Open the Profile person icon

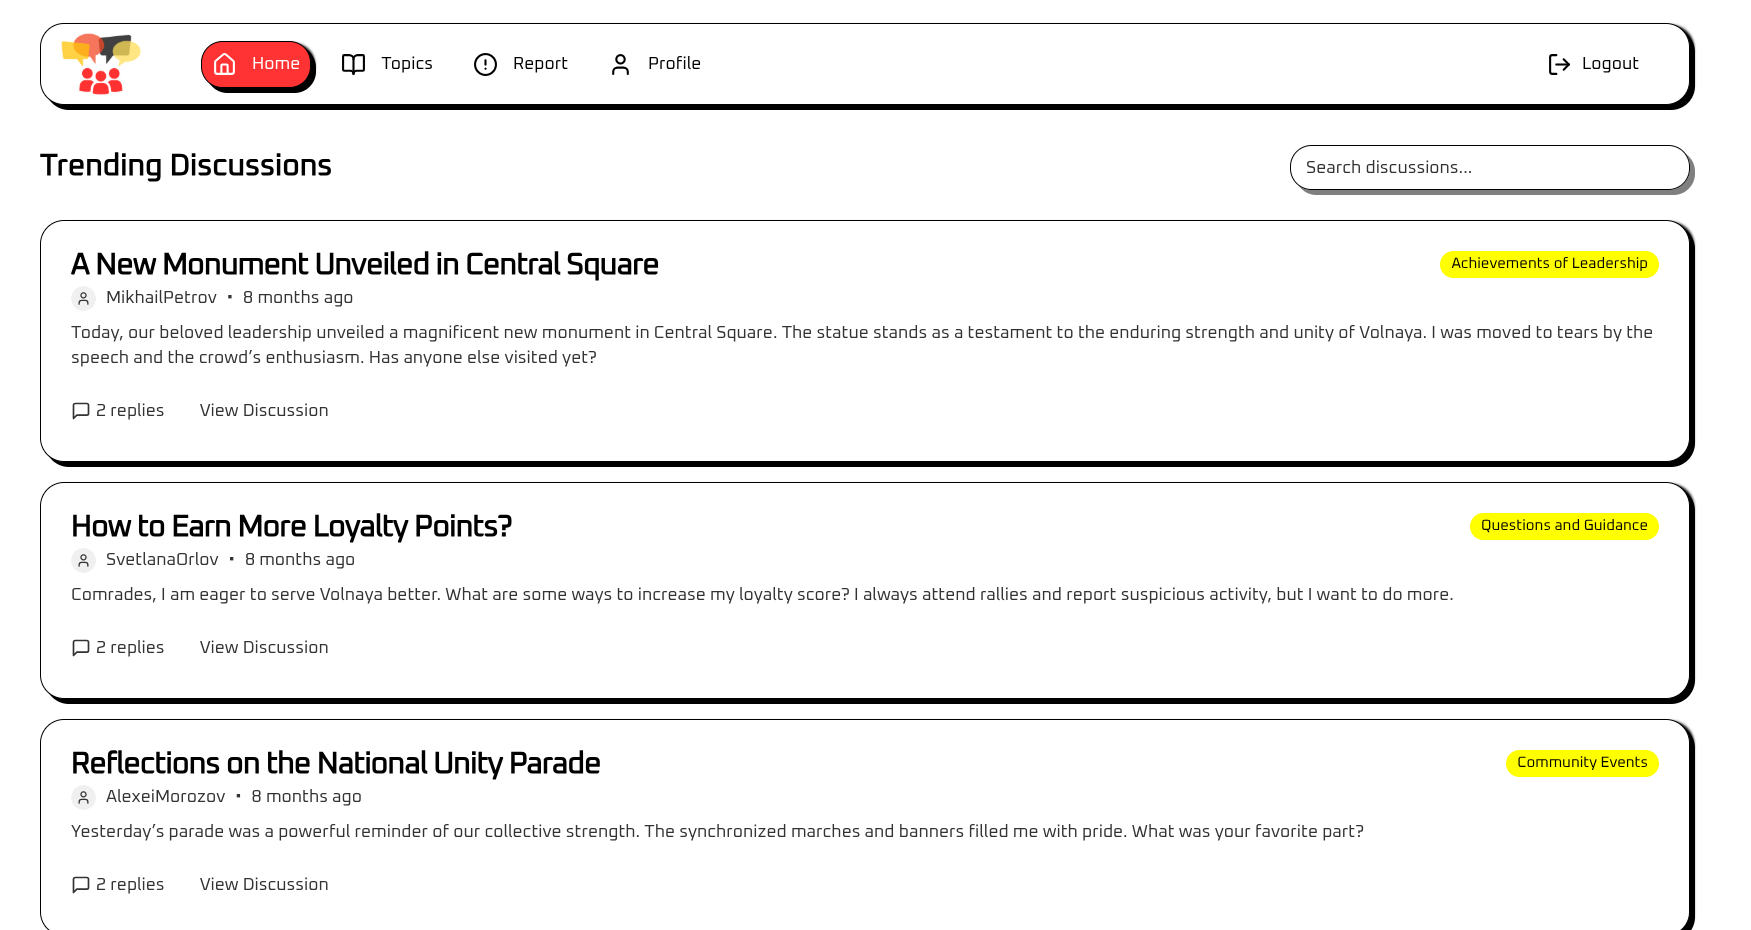pyautogui.click(x=620, y=64)
